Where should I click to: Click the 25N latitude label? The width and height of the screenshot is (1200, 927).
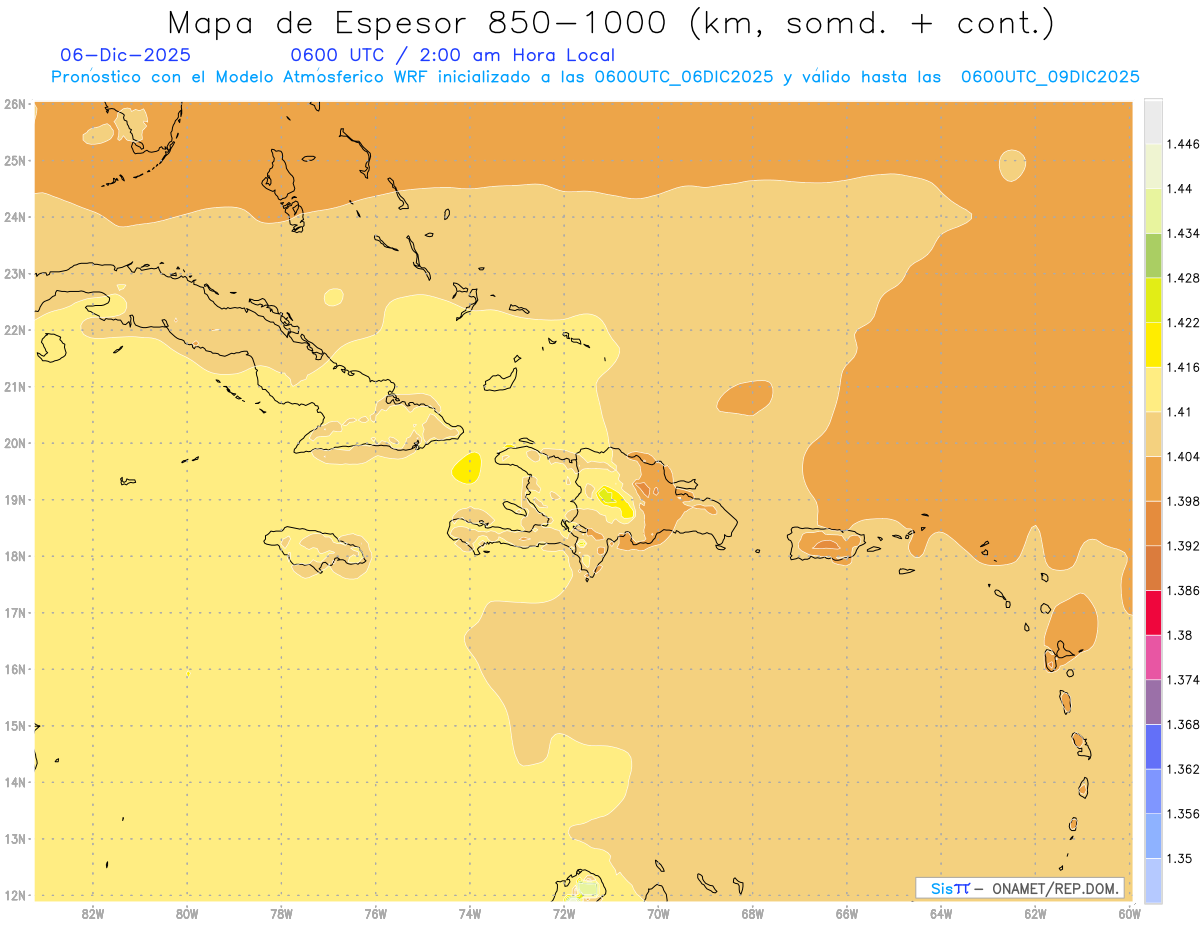(x=14, y=160)
